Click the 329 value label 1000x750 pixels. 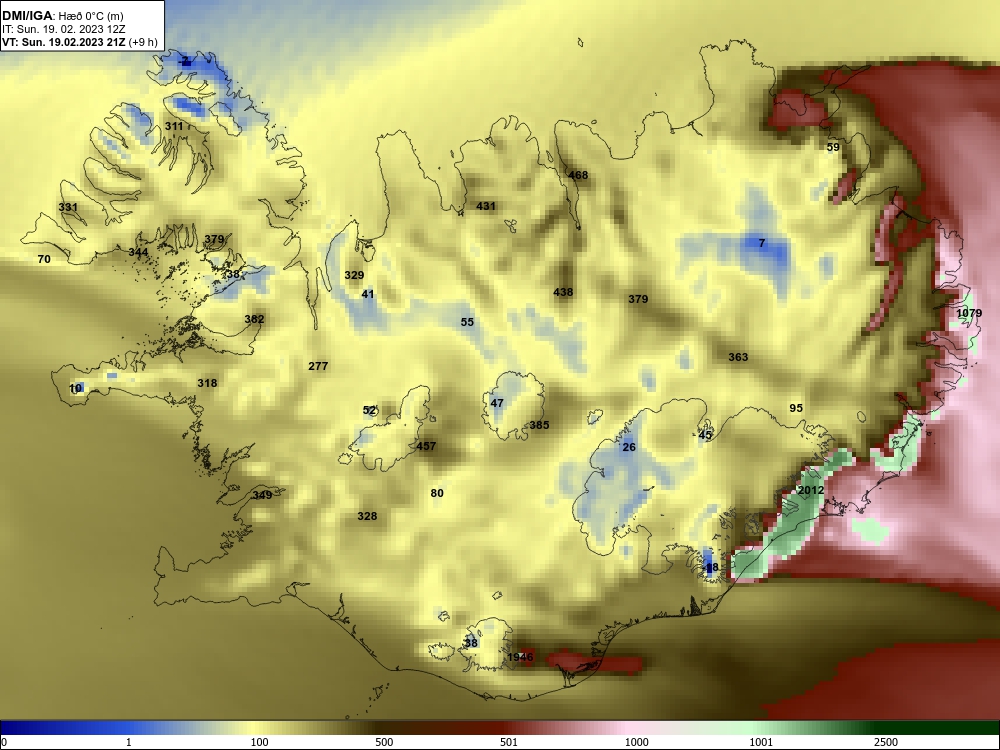click(354, 275)
